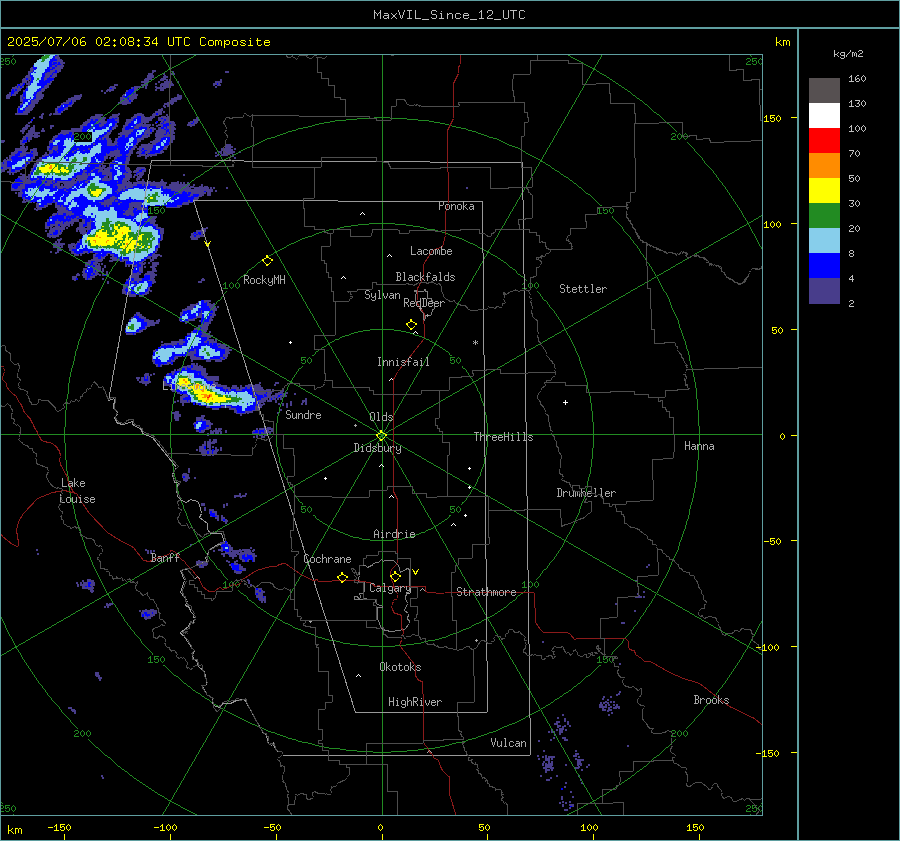
Task: Click the RockyMH station label
Action: [x=264, y=280]
